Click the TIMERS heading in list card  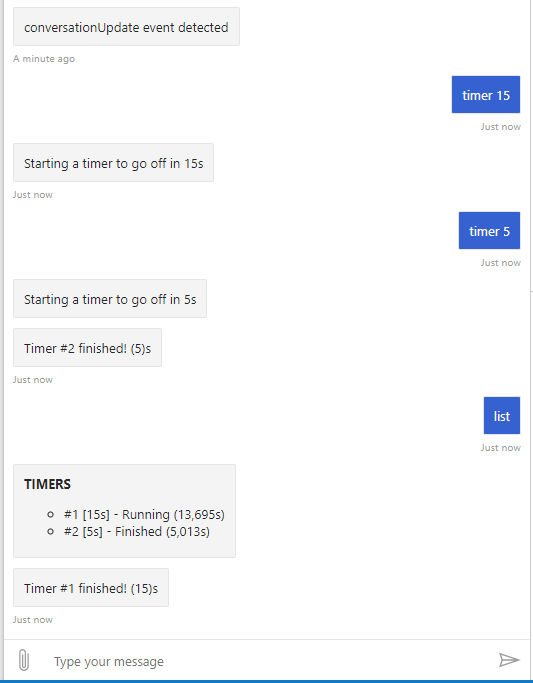coord(47,484)
